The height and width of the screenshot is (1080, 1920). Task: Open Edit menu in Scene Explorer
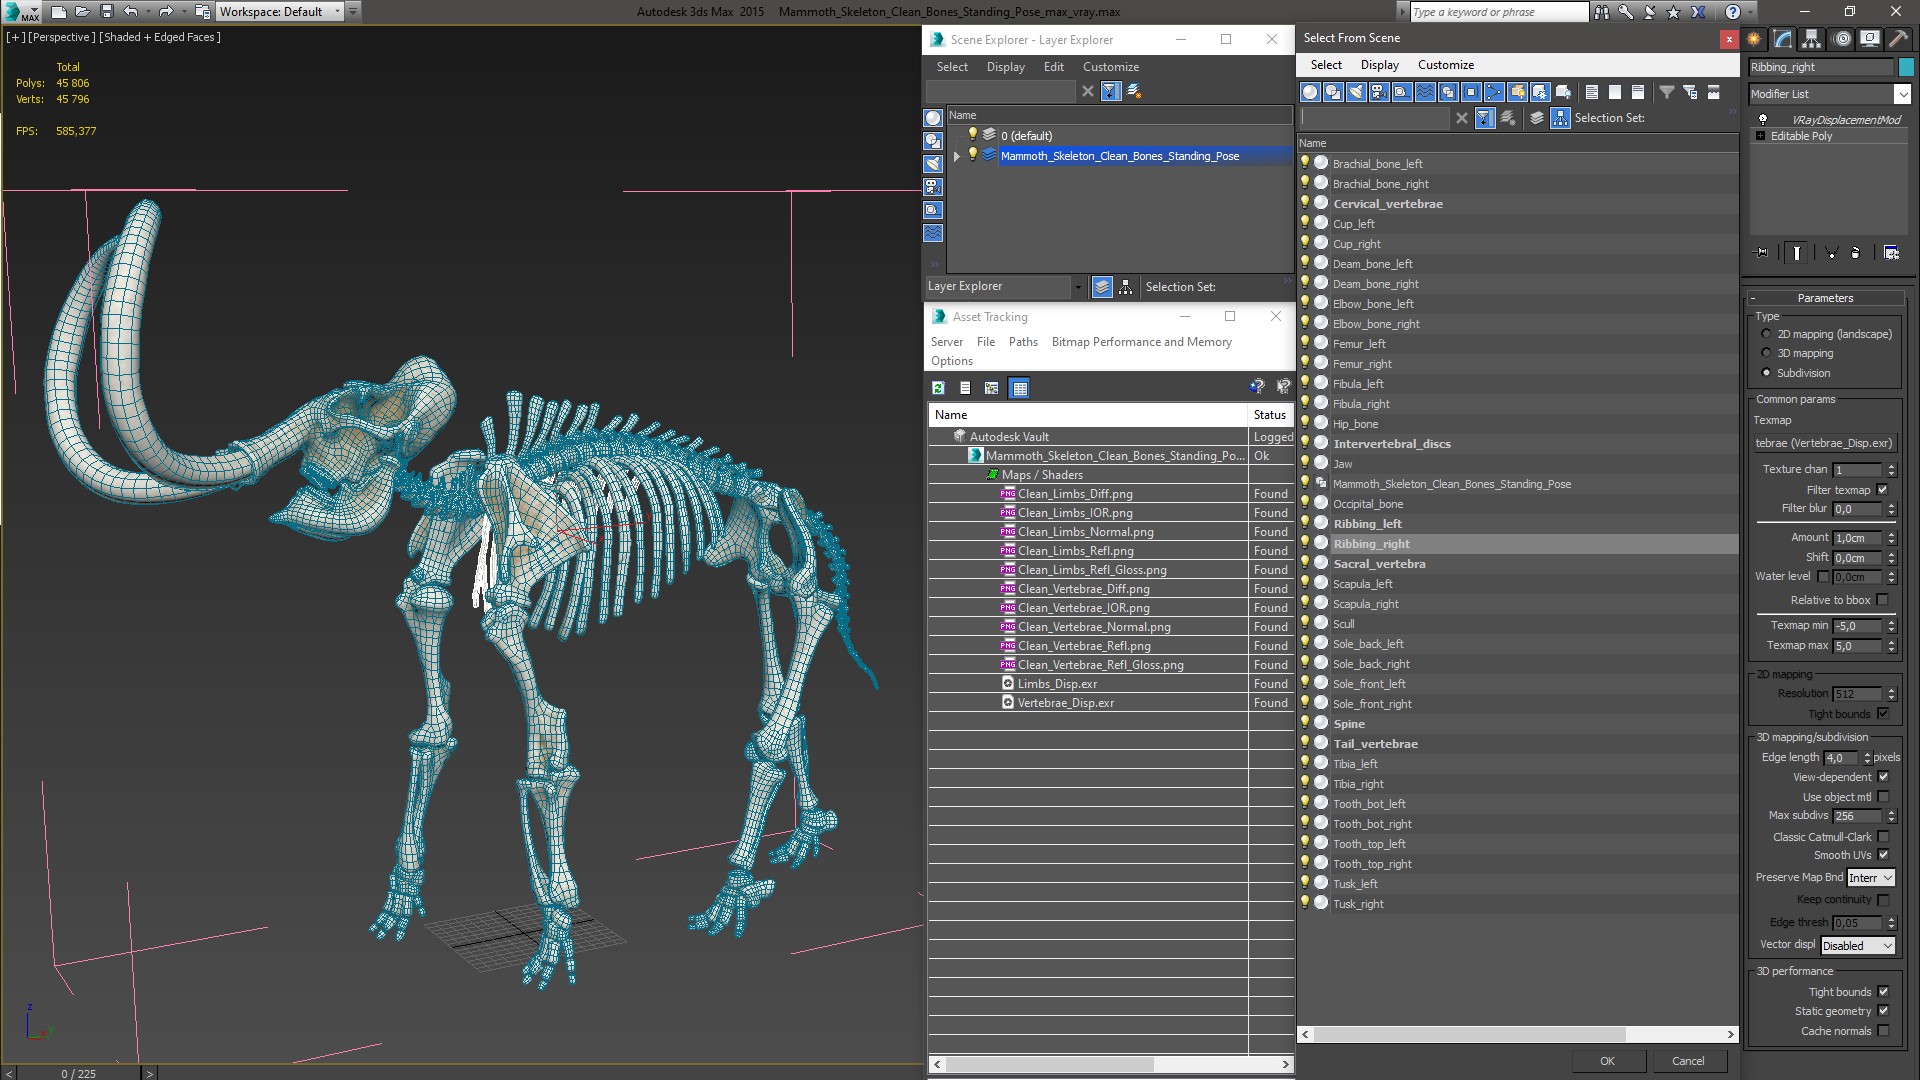pyautogui.click(x=1054, y=67)
